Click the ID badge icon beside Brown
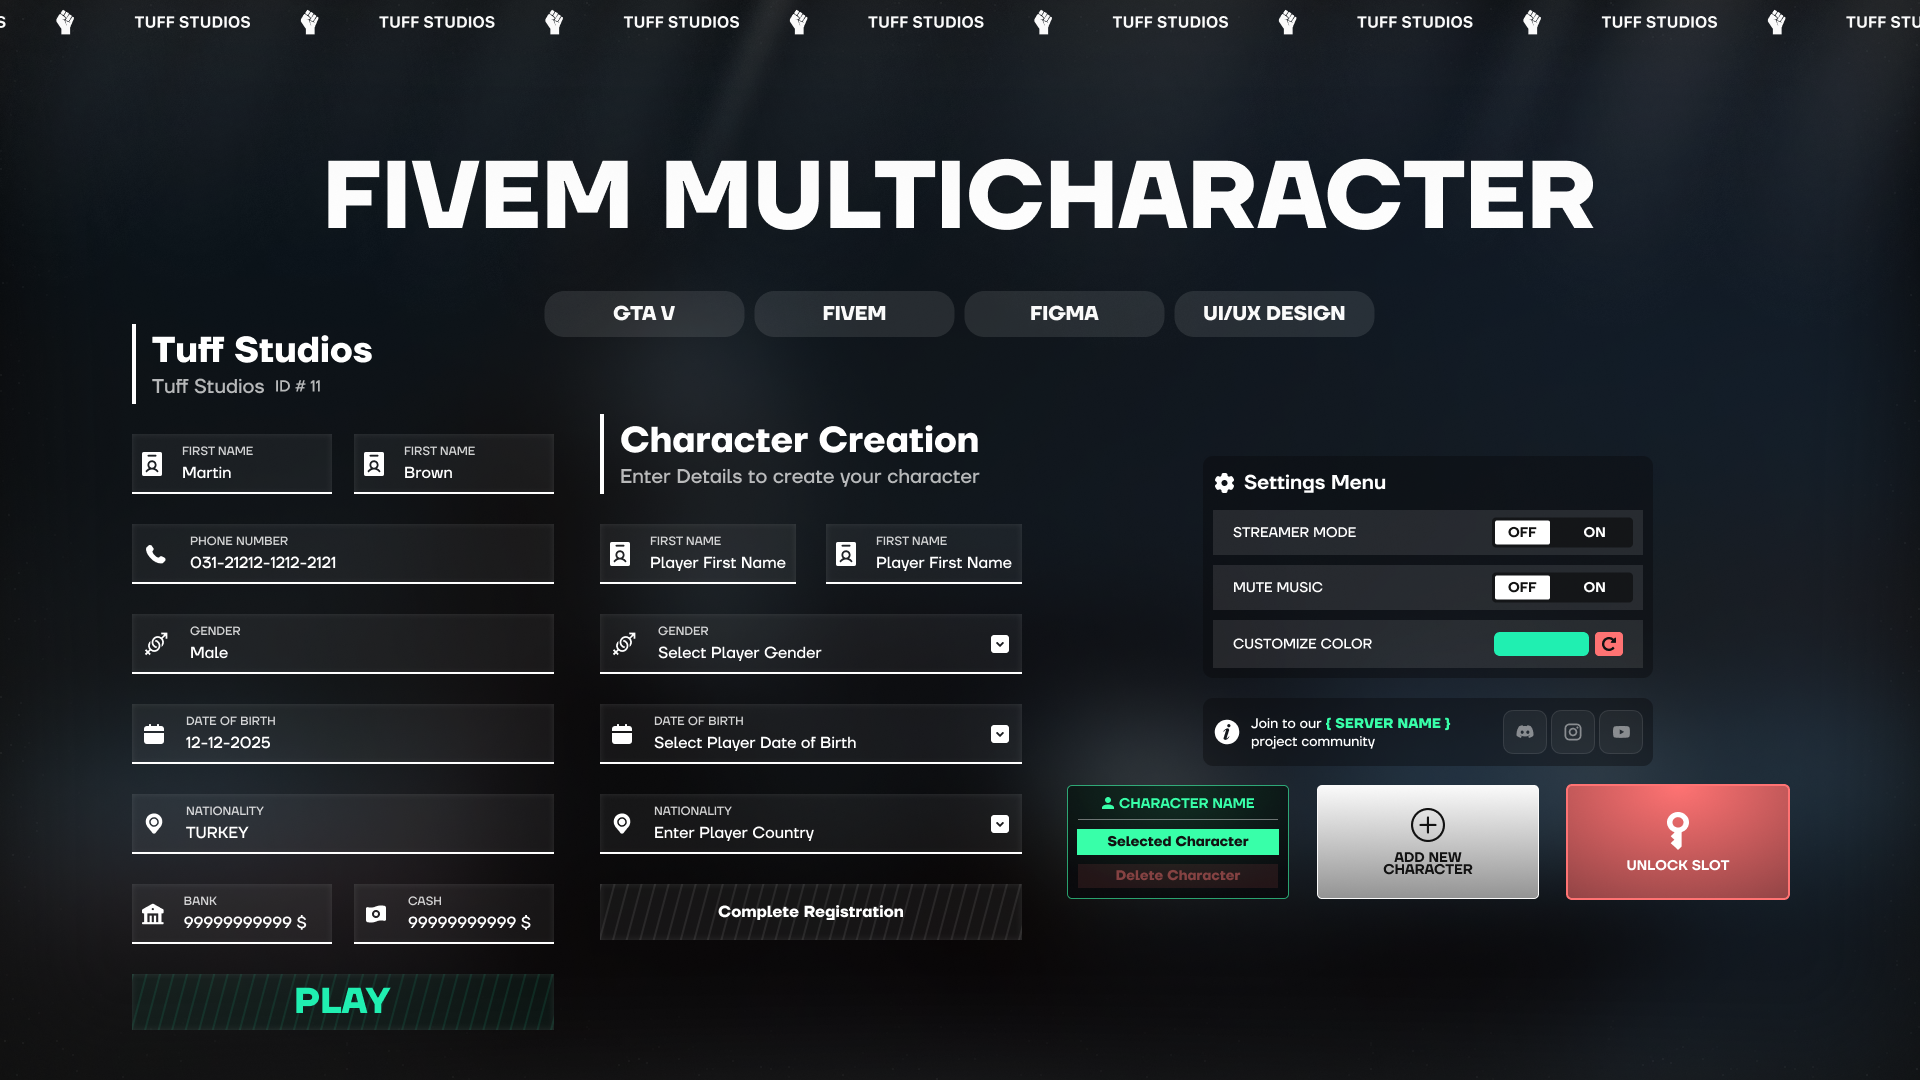 tap(374, 464)
